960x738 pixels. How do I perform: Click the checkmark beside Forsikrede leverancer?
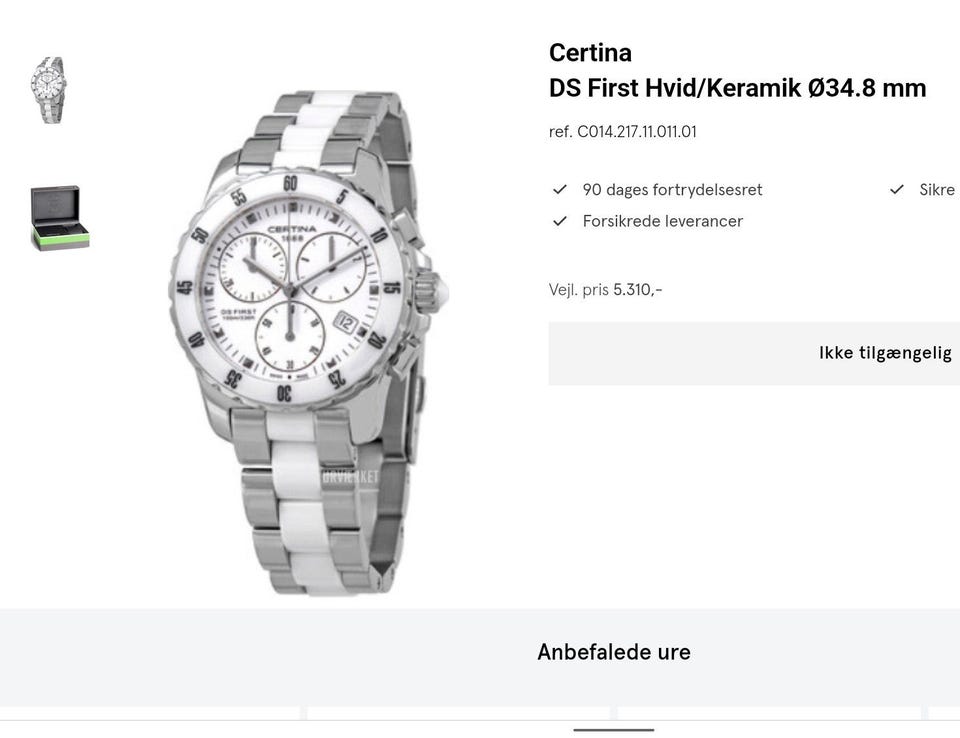pyautogui.click(x=560, y=220)
